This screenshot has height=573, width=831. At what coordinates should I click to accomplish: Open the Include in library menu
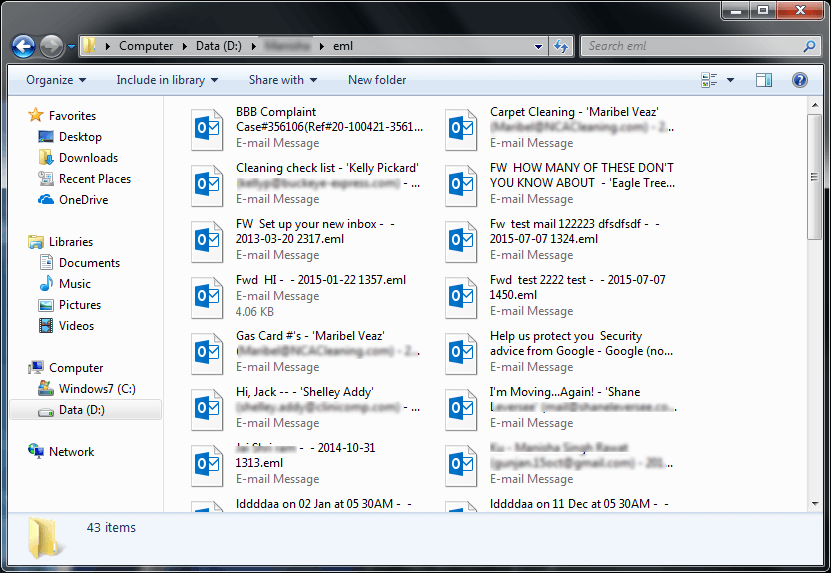pos(167,80)
